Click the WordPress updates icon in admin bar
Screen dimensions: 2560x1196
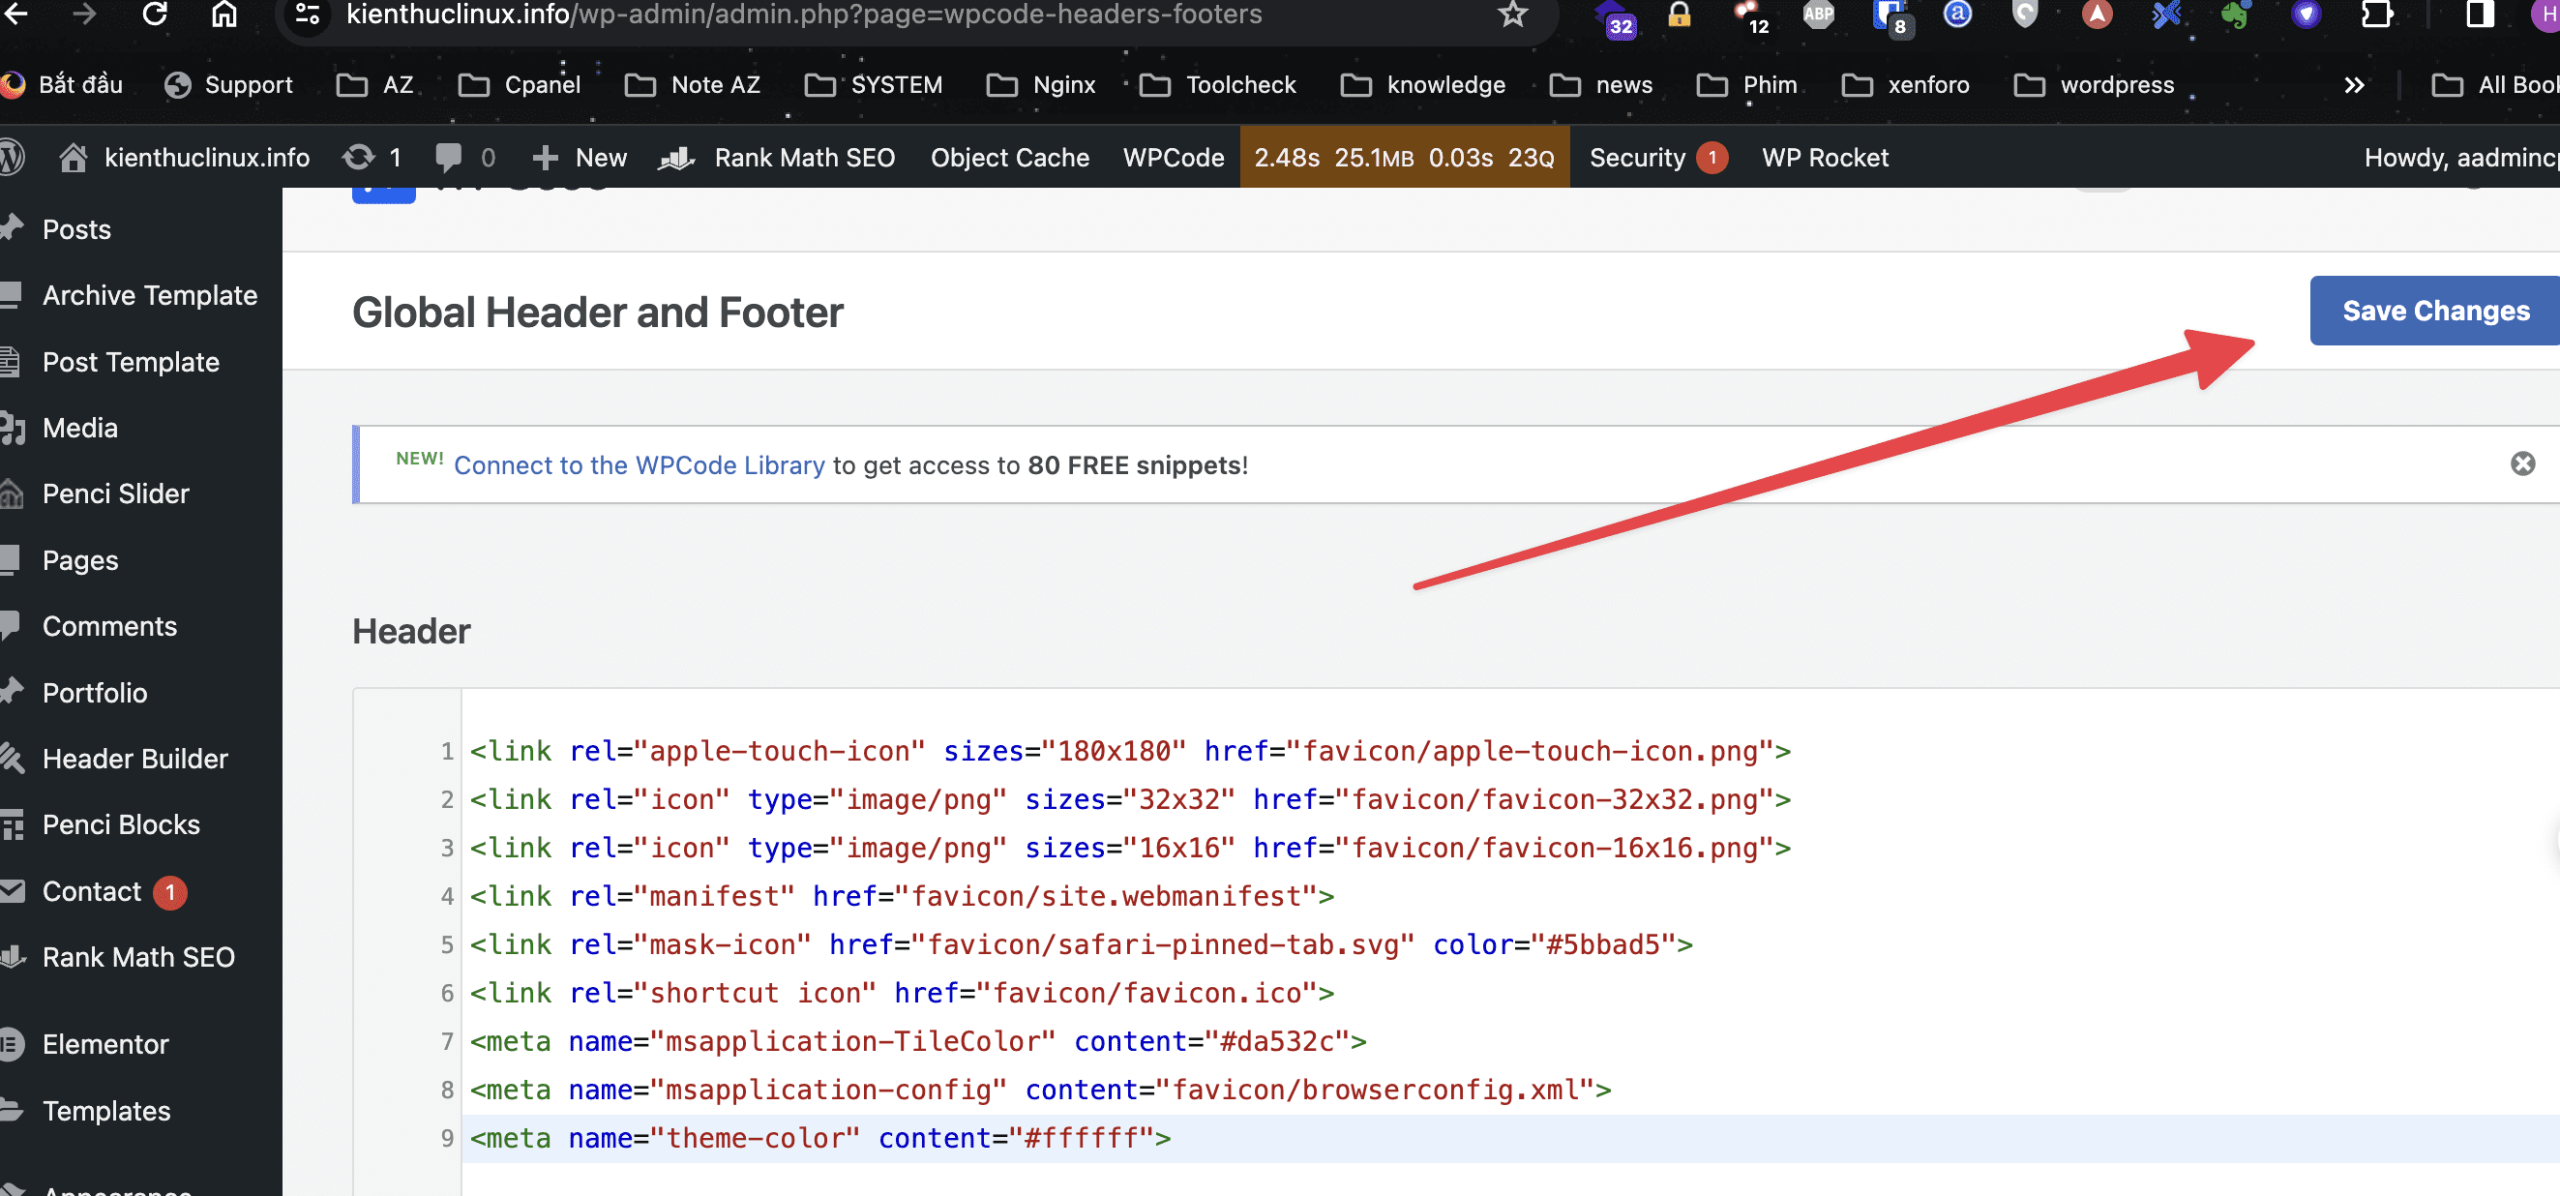click(360, 158)
